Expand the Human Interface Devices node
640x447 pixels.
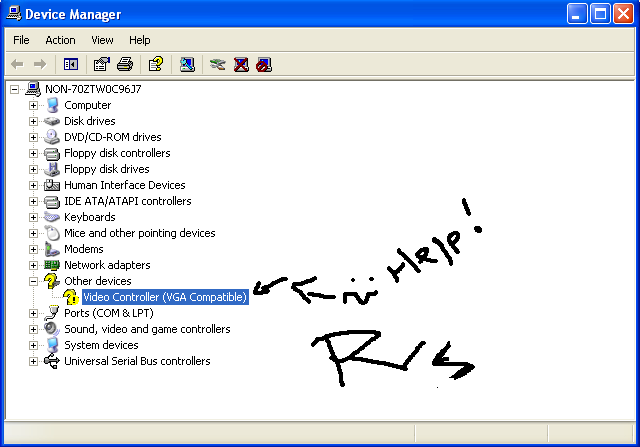click(33, 185)
